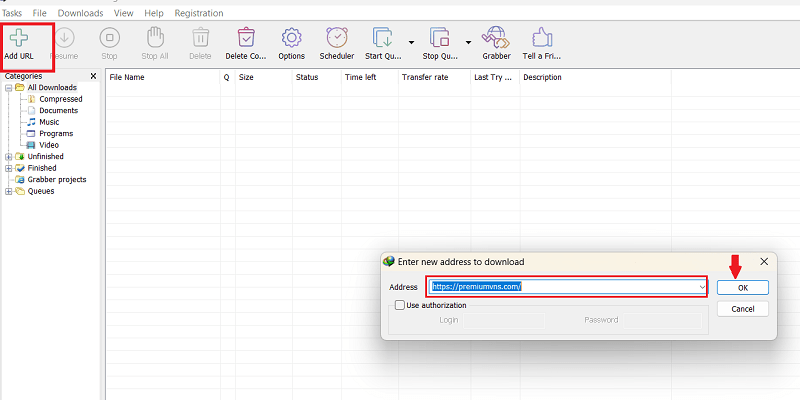The width and height of the screenshot is (800, 400).
Task: Click the Delete Completed toolbar icon
Action: coord(246,38)
